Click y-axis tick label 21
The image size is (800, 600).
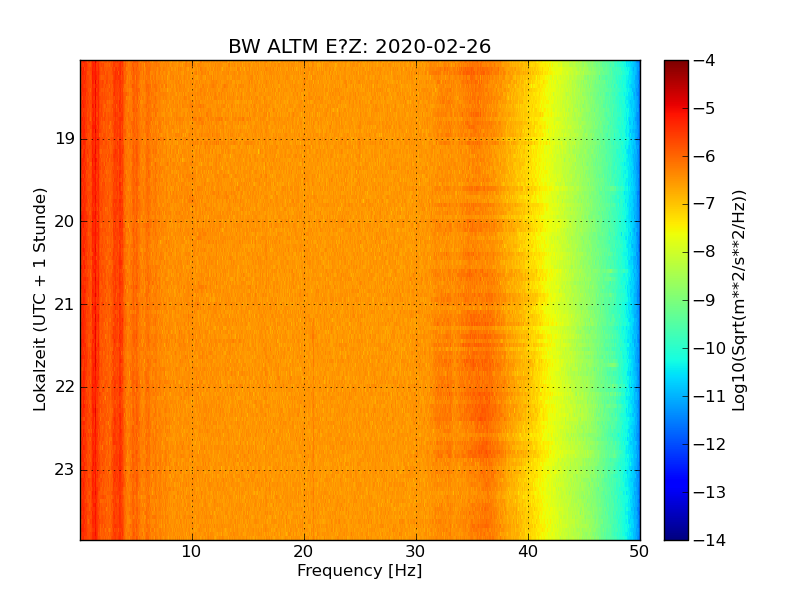pos(65,305)
